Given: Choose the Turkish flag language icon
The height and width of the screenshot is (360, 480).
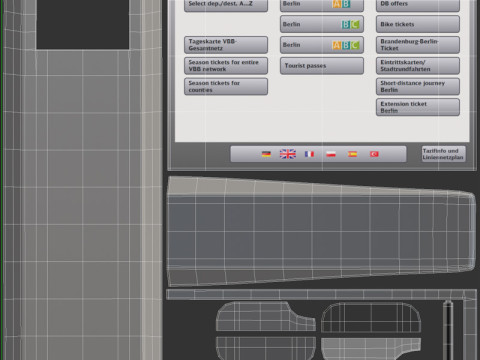Looking at the screenshot, I should tap(374, 154).
